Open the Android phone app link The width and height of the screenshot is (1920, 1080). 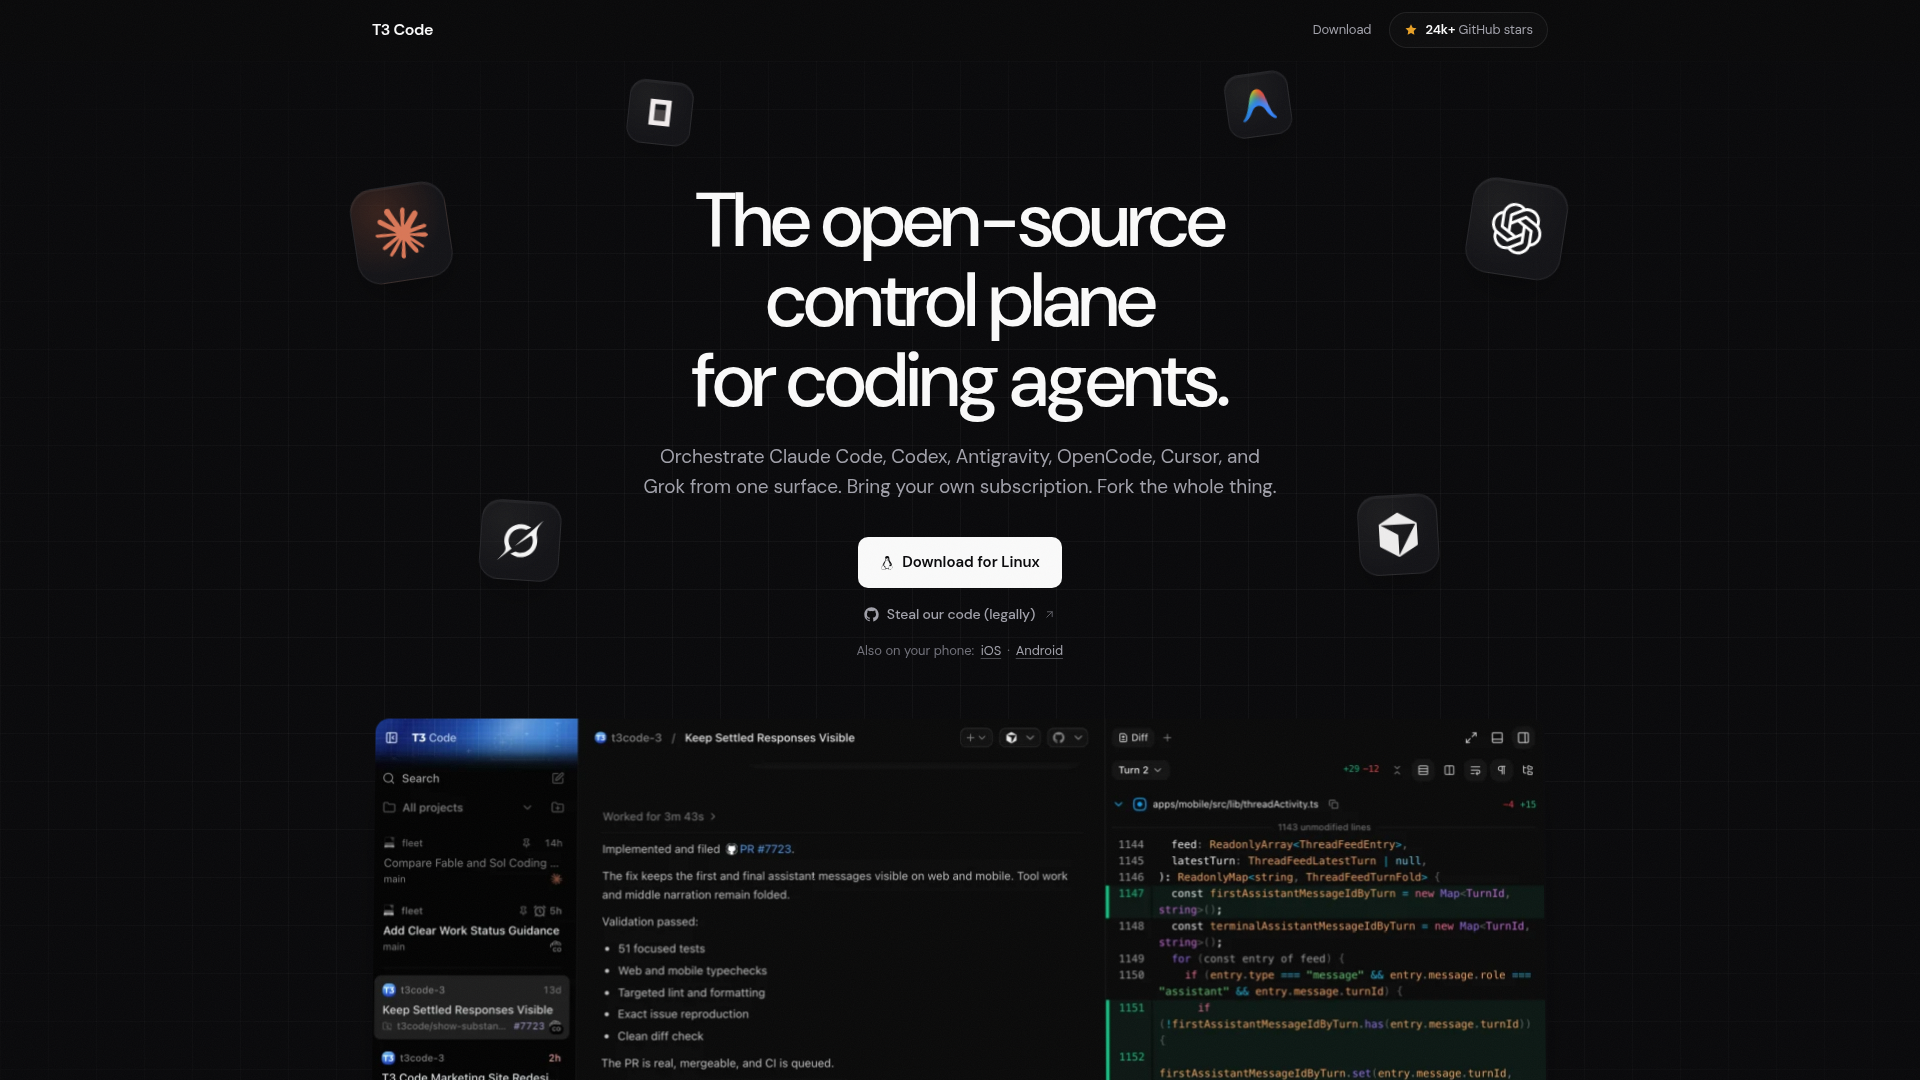(x=1039, y=650)
